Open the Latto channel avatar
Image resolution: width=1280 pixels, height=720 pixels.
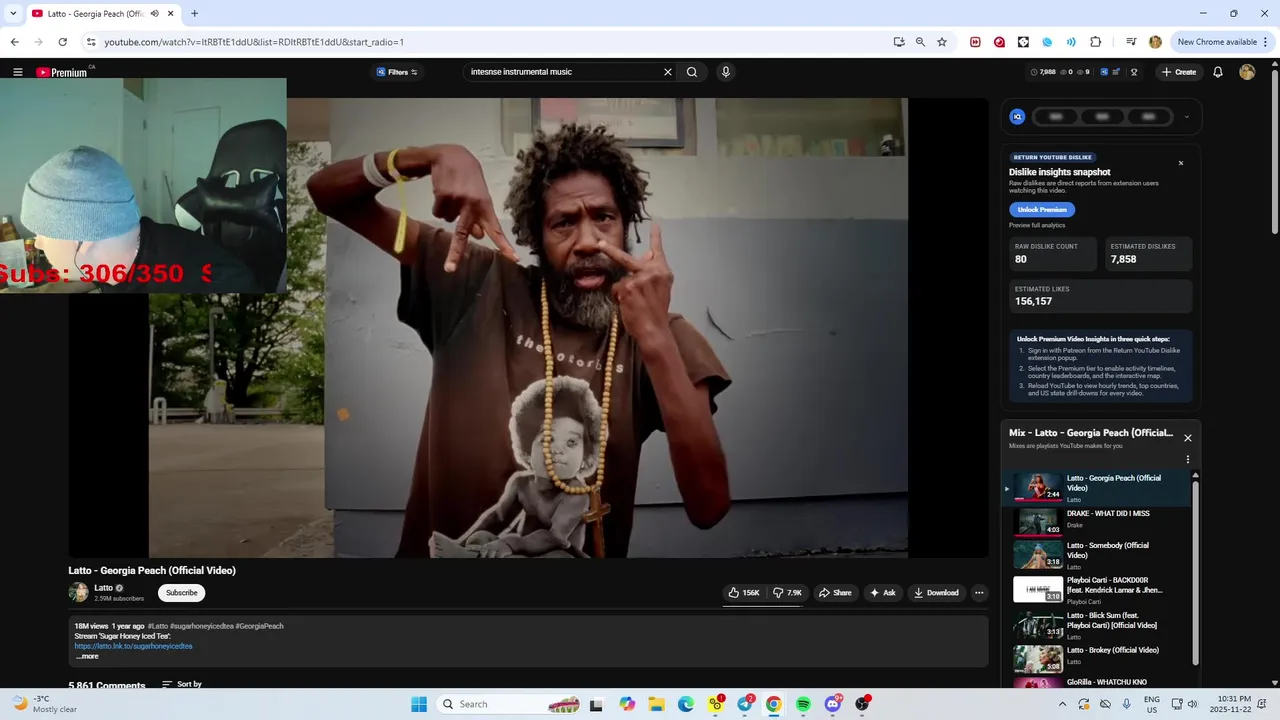tap(79, 592)
